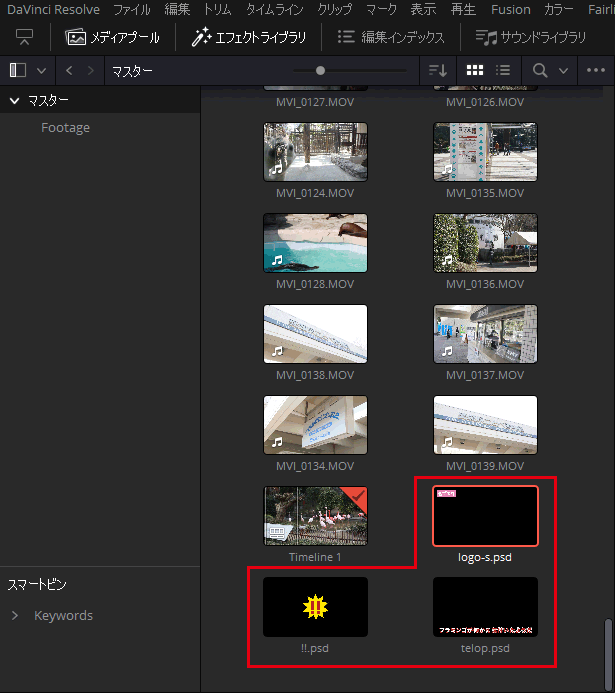Open the 編集 menu
The width and height of the screenshot is (615, 693).
click(x=177, y=9)
